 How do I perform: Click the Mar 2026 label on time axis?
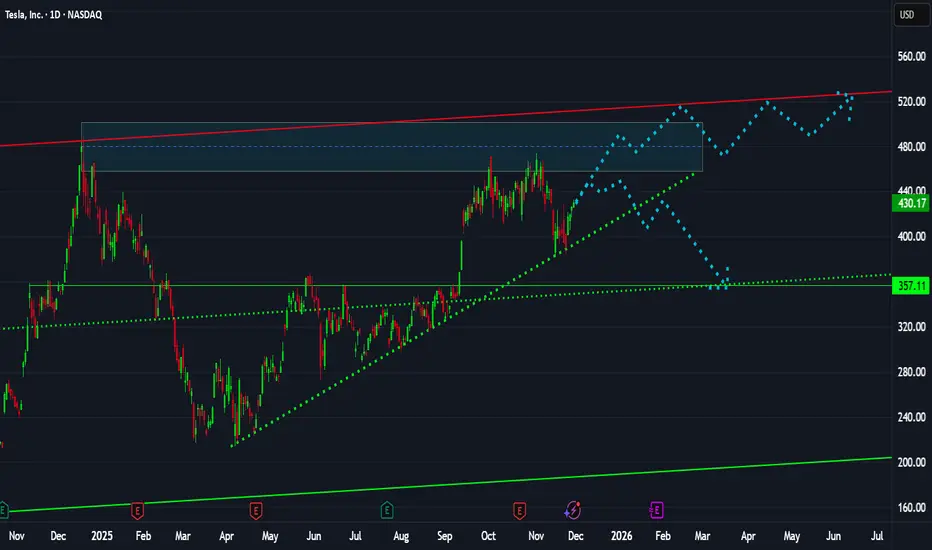[x=703, y=536]
